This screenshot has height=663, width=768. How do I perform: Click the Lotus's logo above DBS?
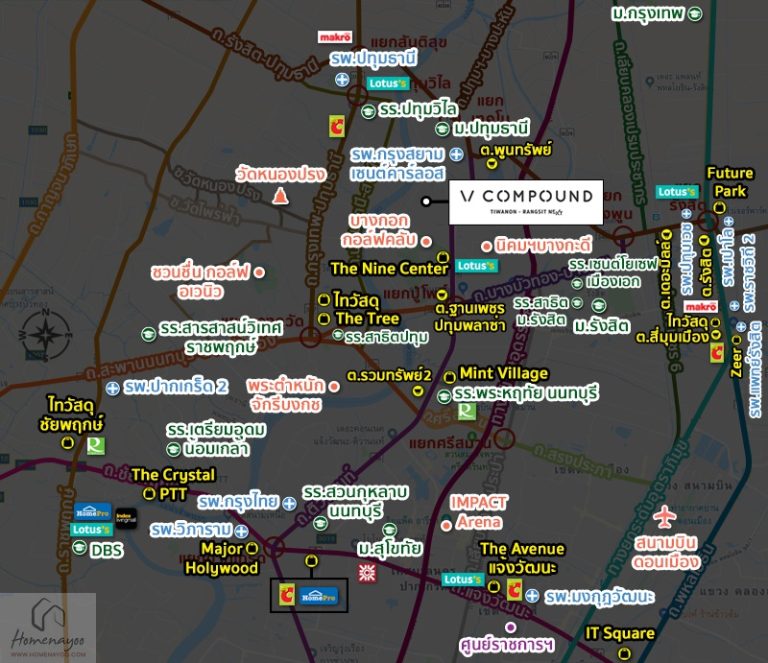click(x=91, y=529)
